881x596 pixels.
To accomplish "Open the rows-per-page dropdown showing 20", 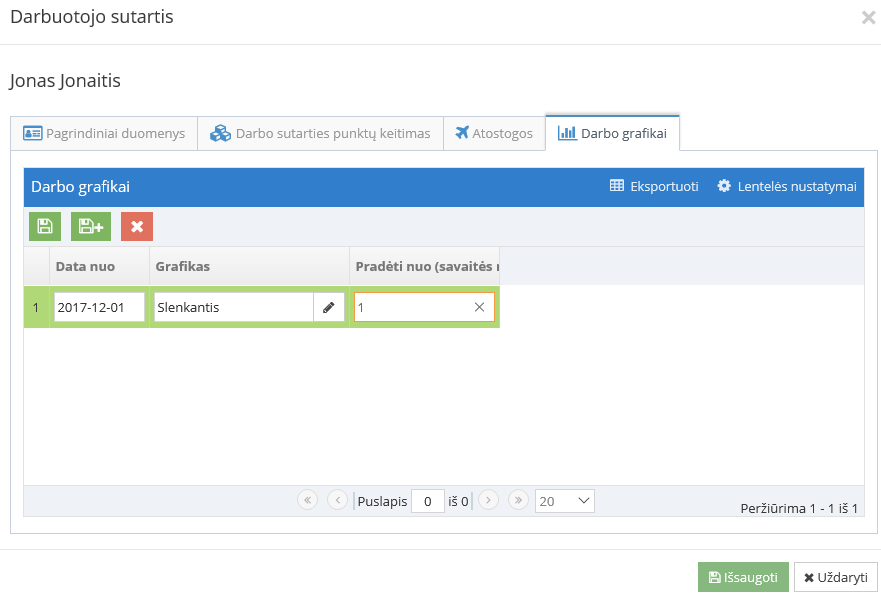I will coord(565,500).
